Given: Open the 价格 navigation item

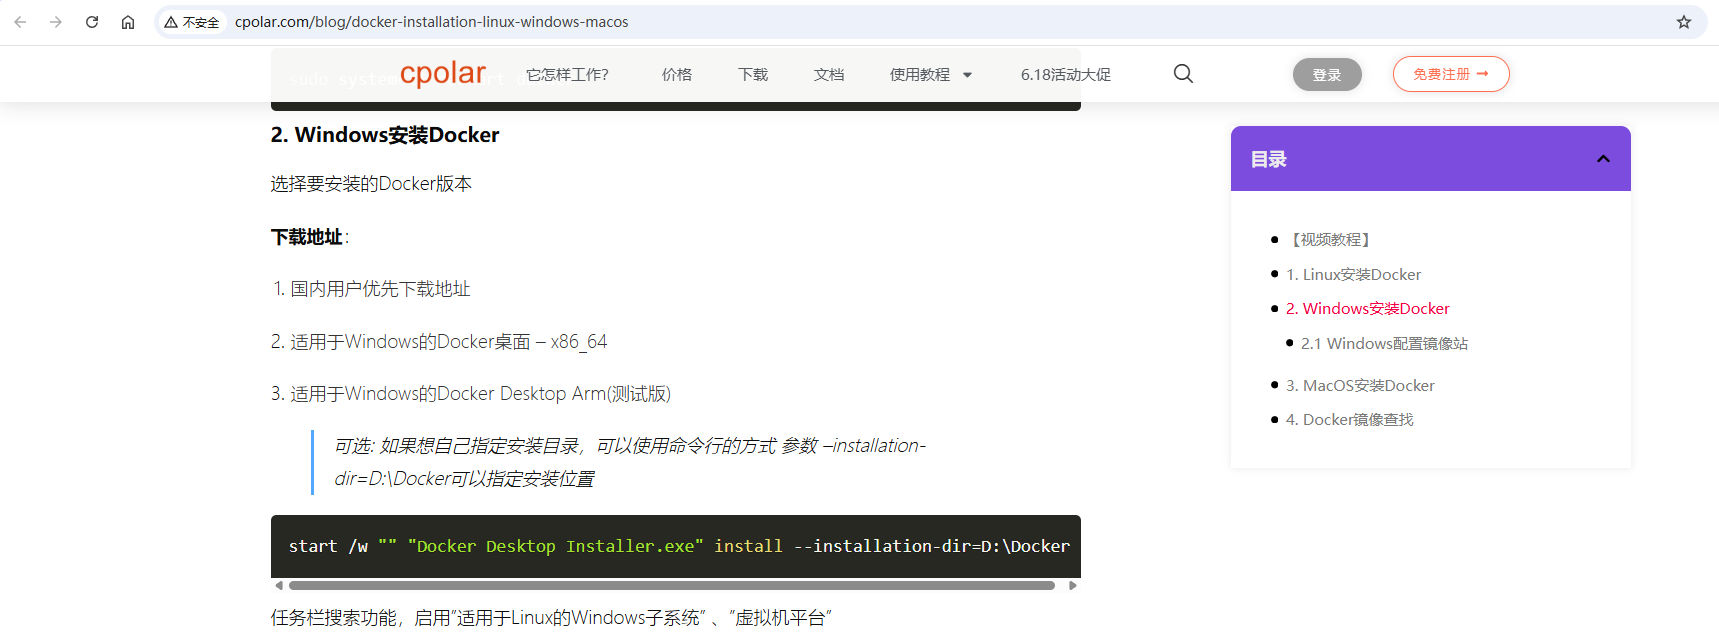Looking at the screenshot, I should coord(677,75).
